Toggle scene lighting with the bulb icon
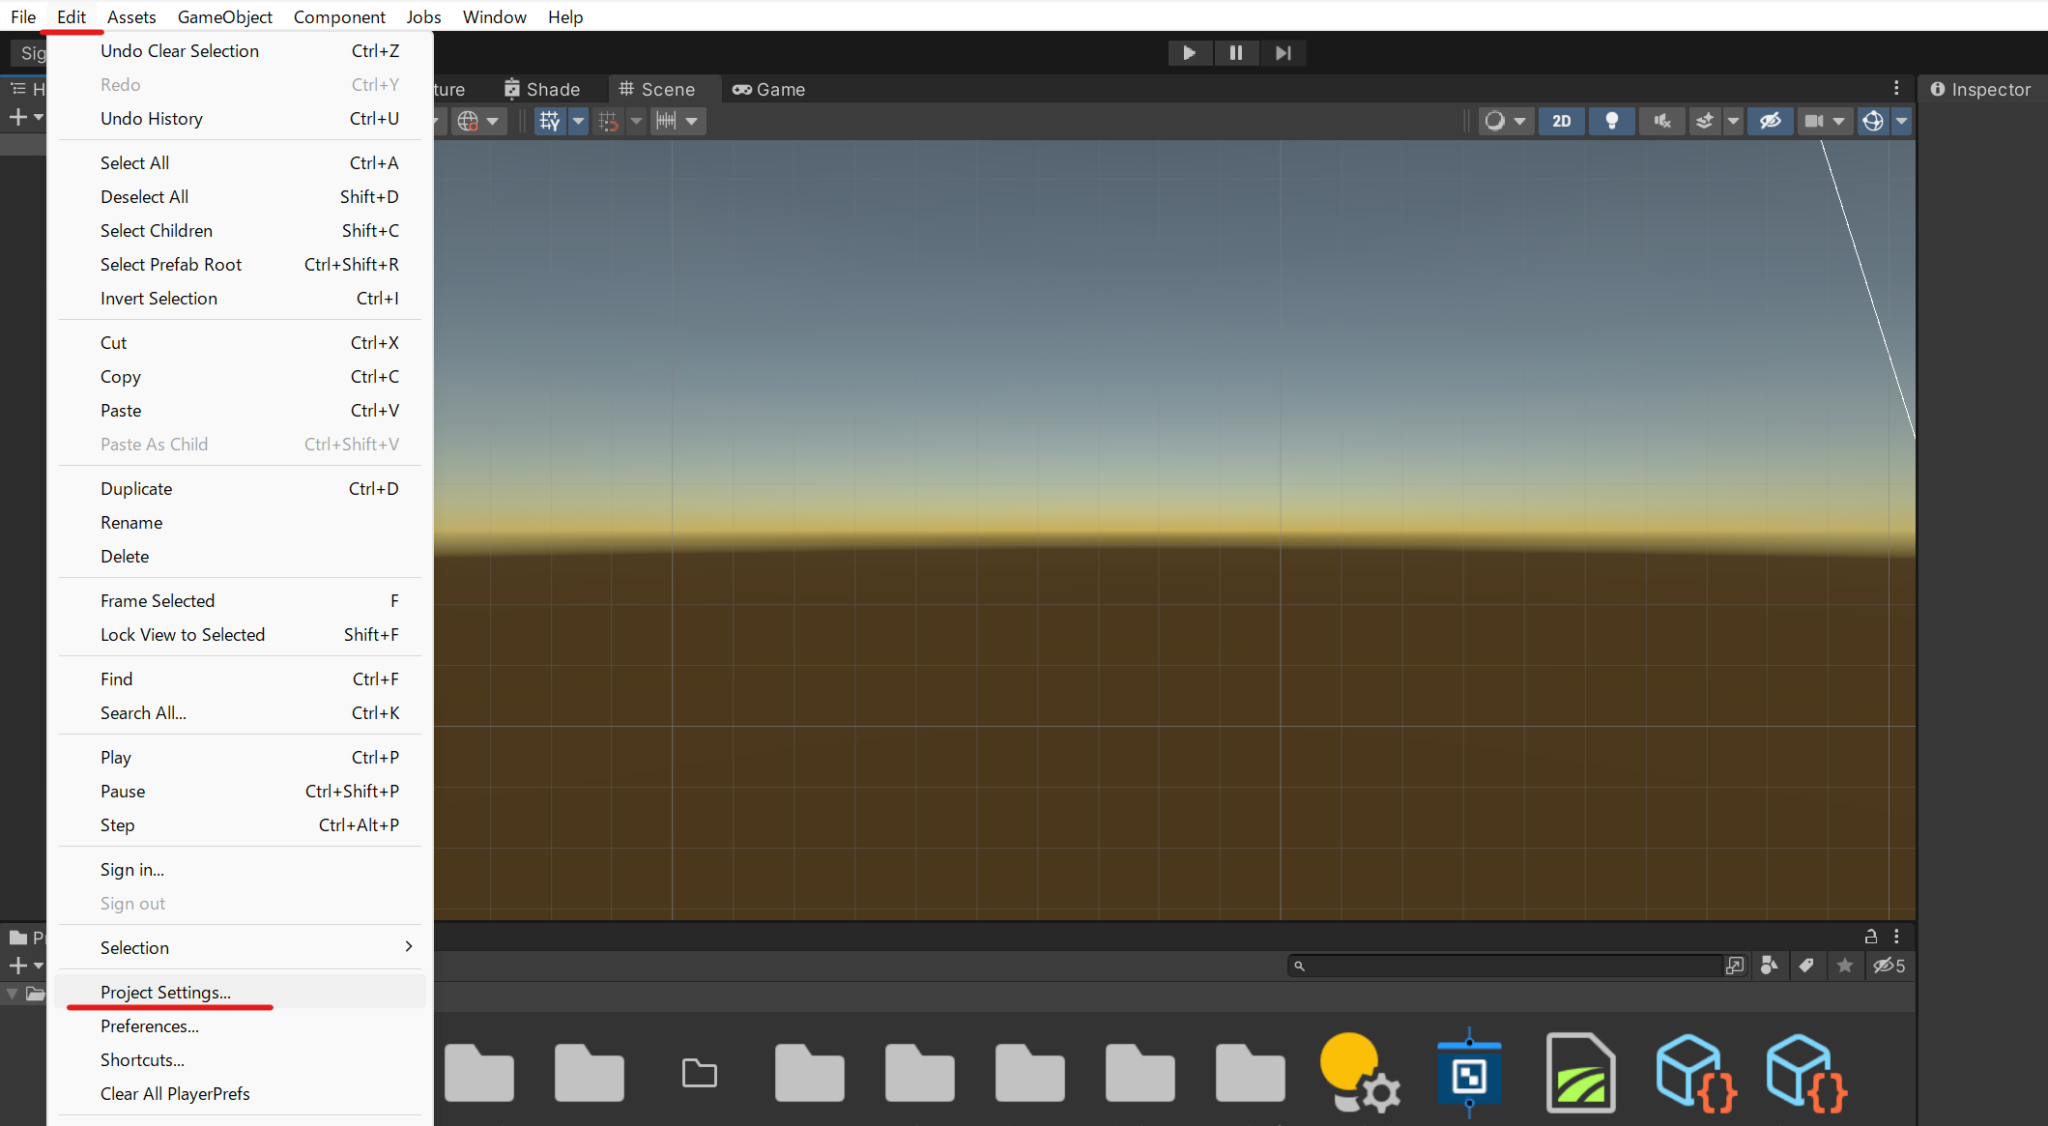The image size is (2048, 1126). [1612, 121]
